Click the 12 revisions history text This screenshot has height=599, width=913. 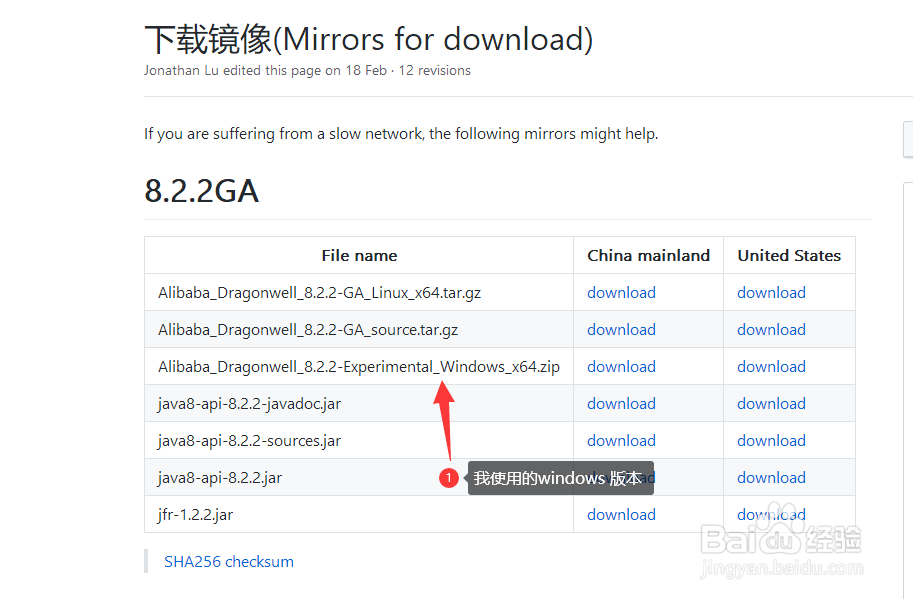pyautogui.click(x=434, y=70)
